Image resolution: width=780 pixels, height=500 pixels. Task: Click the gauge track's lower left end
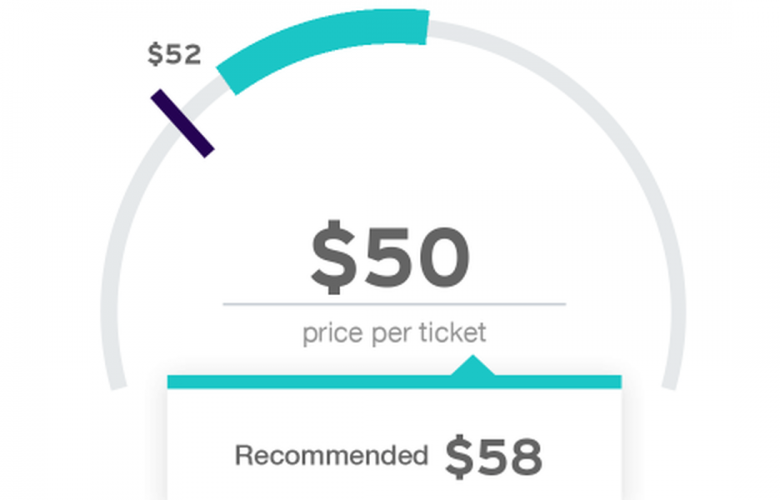(x=117, y=382)
